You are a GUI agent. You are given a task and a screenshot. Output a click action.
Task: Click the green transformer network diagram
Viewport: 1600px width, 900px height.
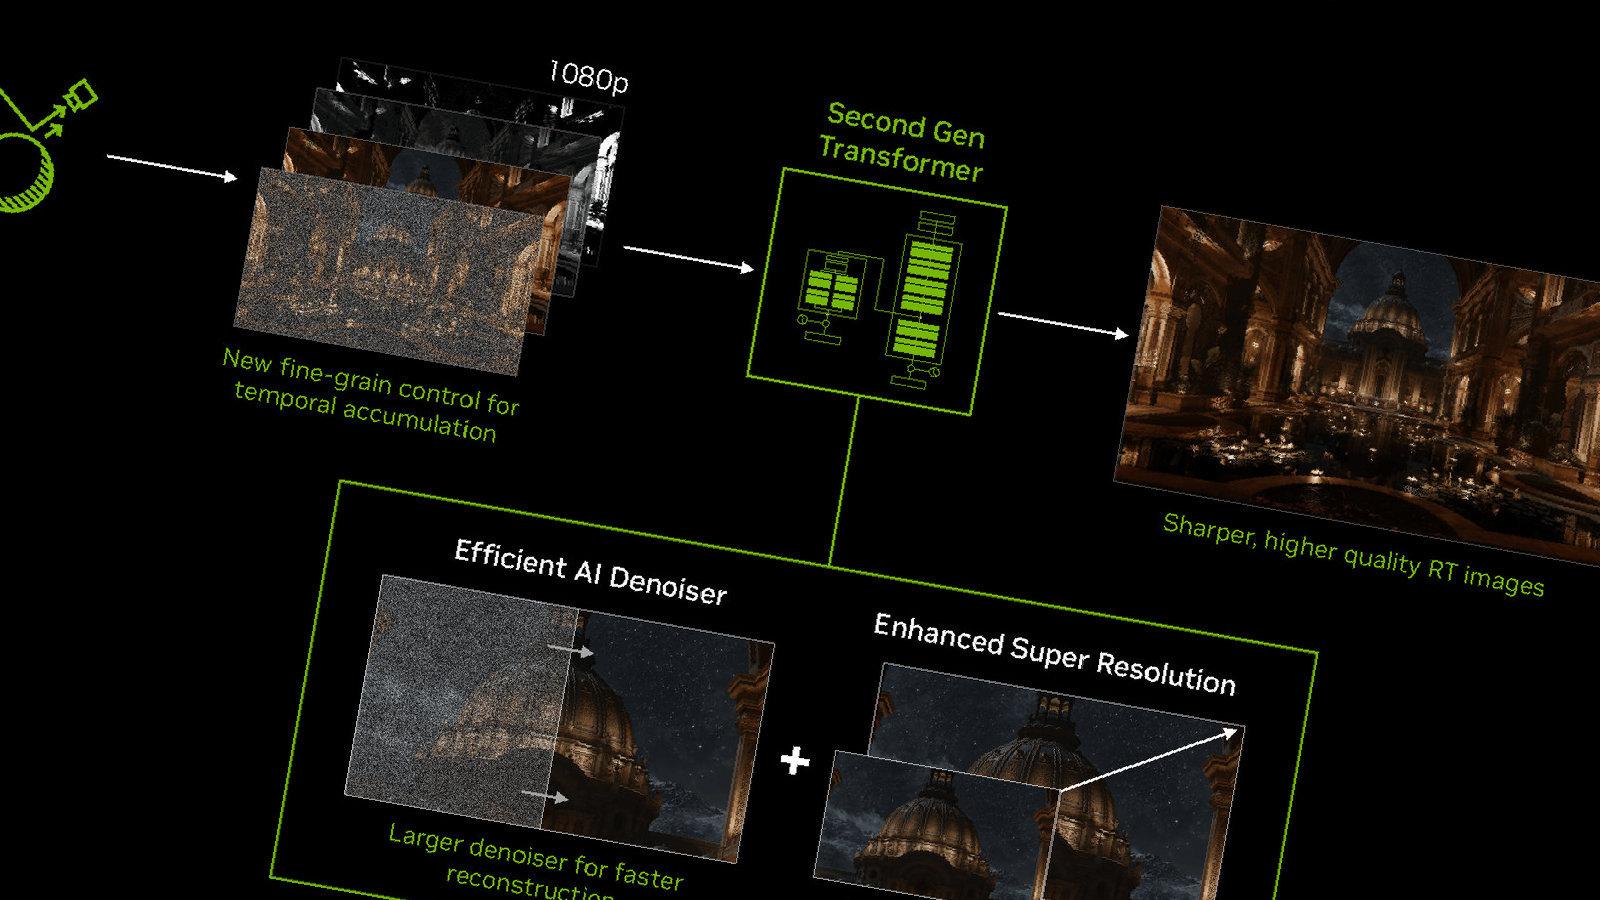[877, 291]
